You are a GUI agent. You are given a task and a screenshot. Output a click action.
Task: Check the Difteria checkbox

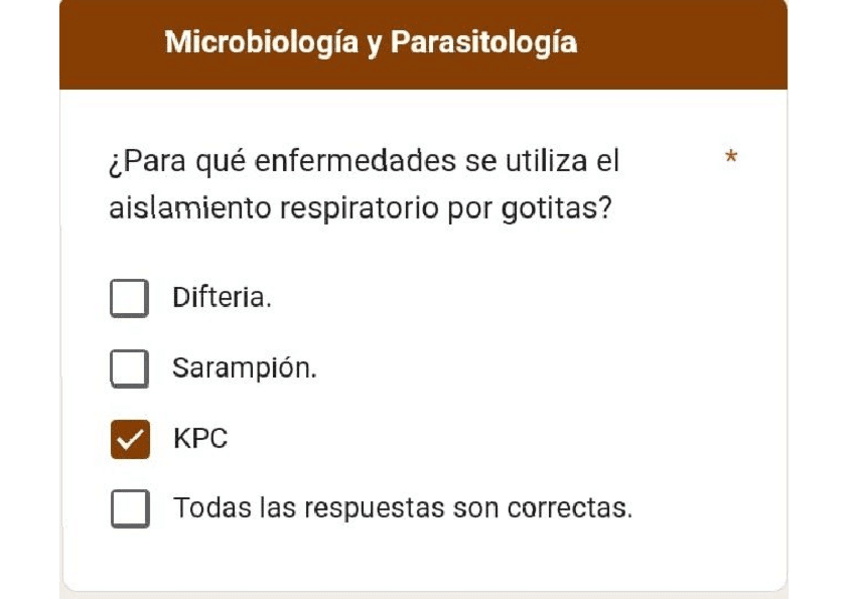click(129, 298)
